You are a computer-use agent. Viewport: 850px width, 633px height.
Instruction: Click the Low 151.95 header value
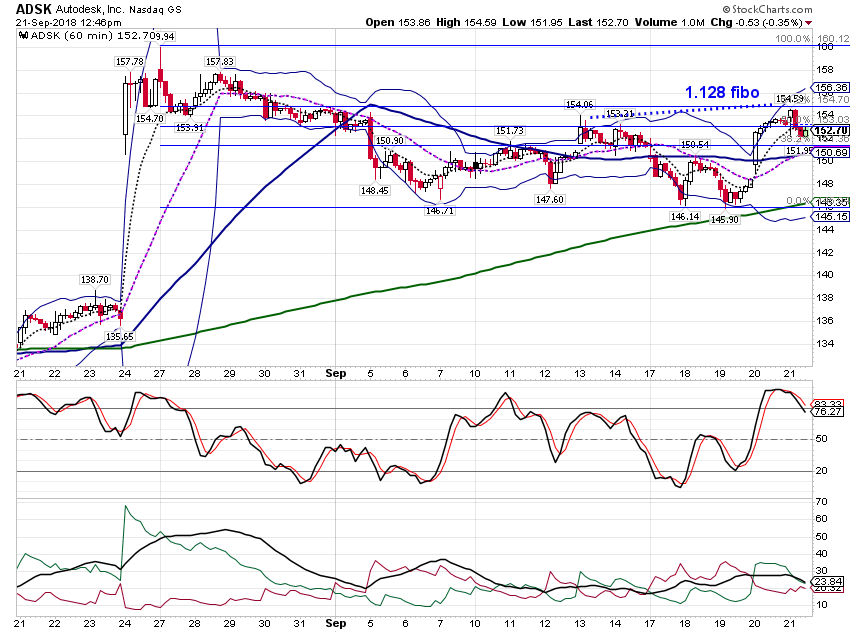532,22
